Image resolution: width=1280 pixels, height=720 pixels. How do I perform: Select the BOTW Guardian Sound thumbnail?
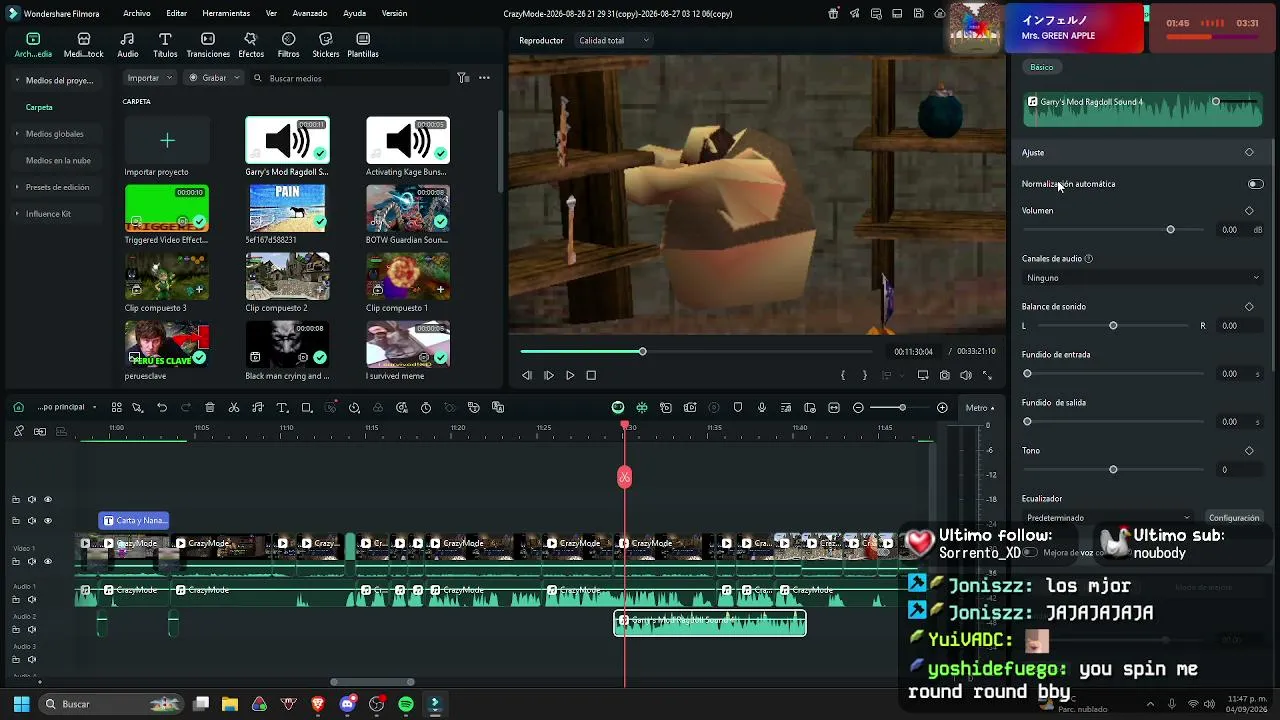(408, 208)
